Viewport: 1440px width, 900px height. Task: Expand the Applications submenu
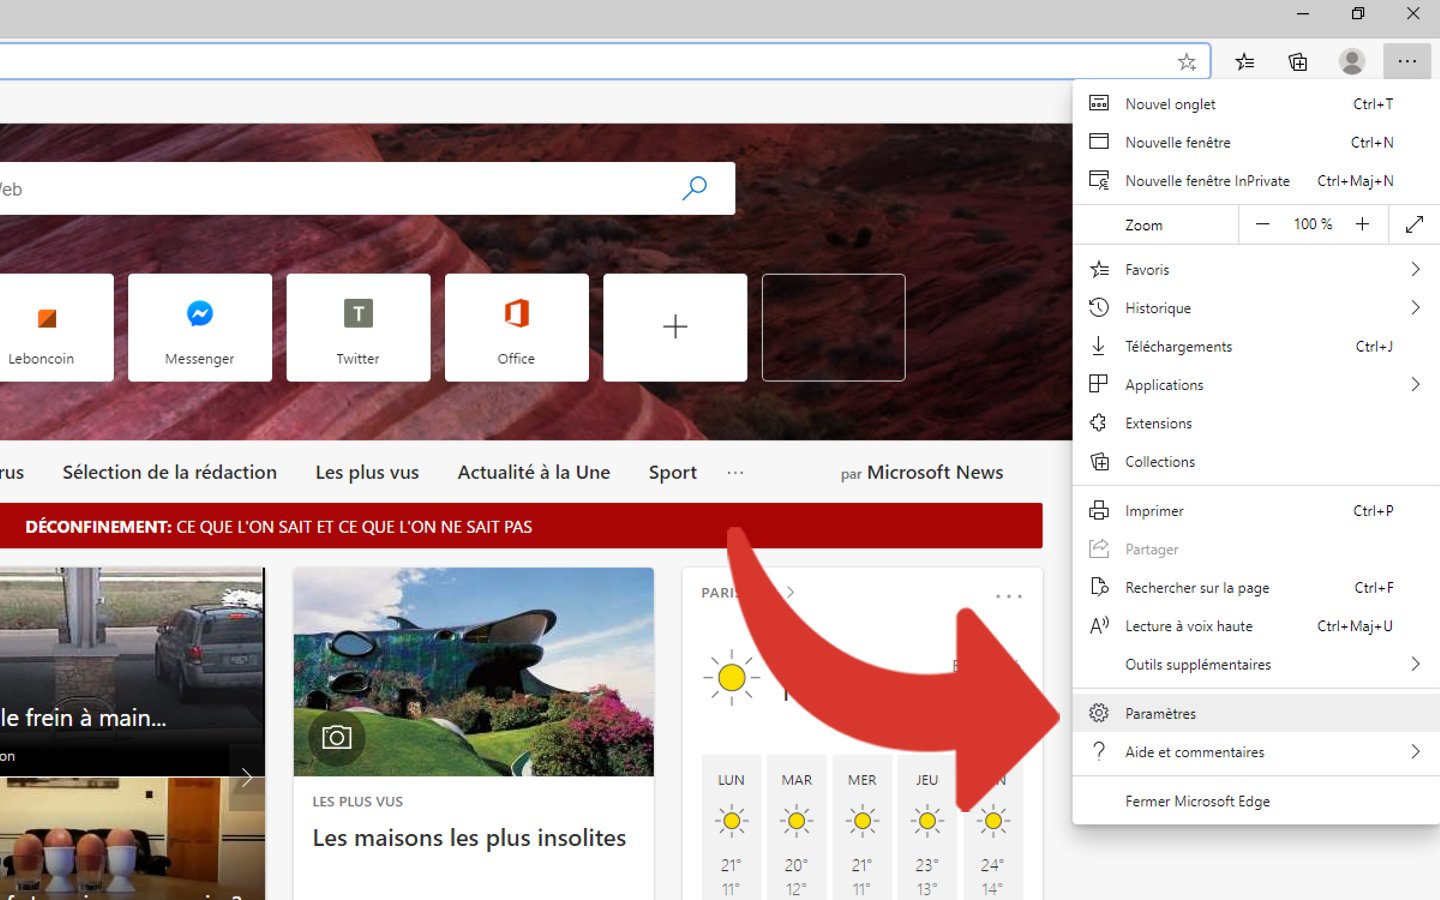tap(1256, 385)
